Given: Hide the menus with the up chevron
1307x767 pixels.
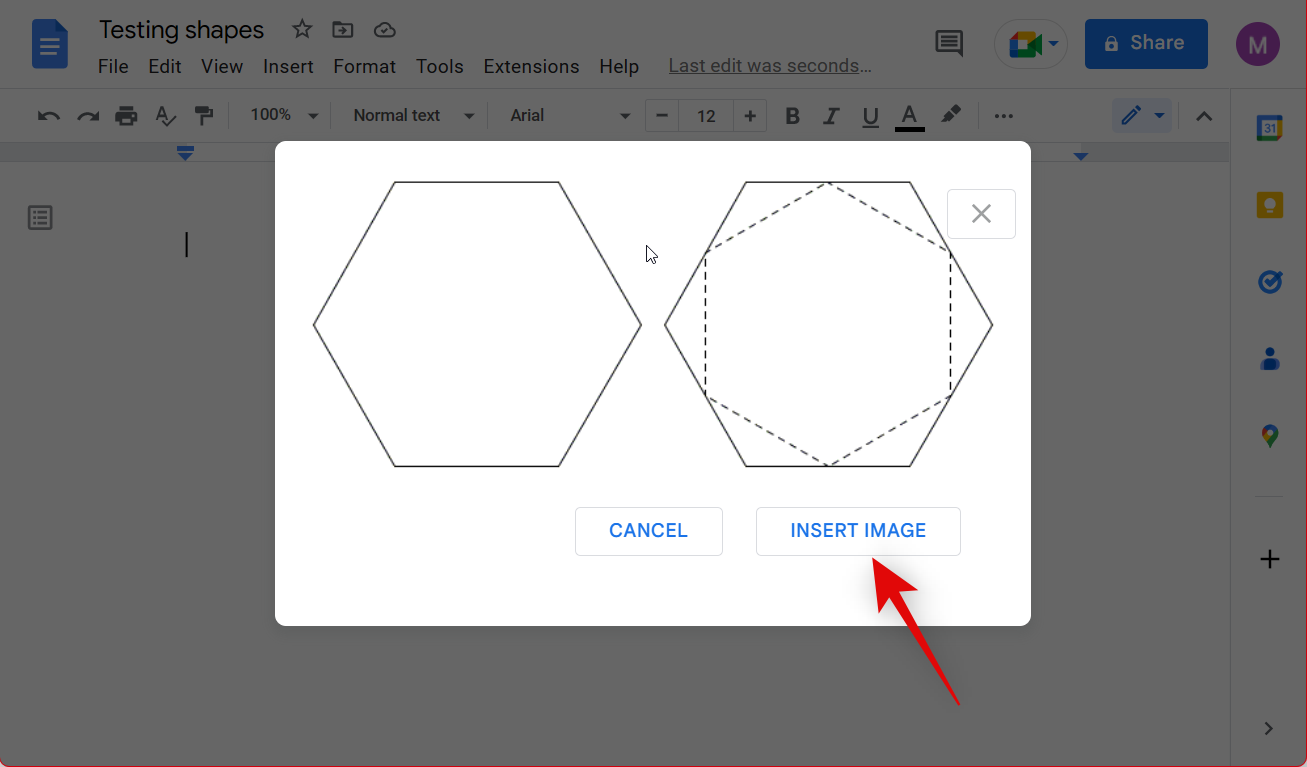Looking at the screenshot, I should pyautogui.click(x=1204, y=116).
